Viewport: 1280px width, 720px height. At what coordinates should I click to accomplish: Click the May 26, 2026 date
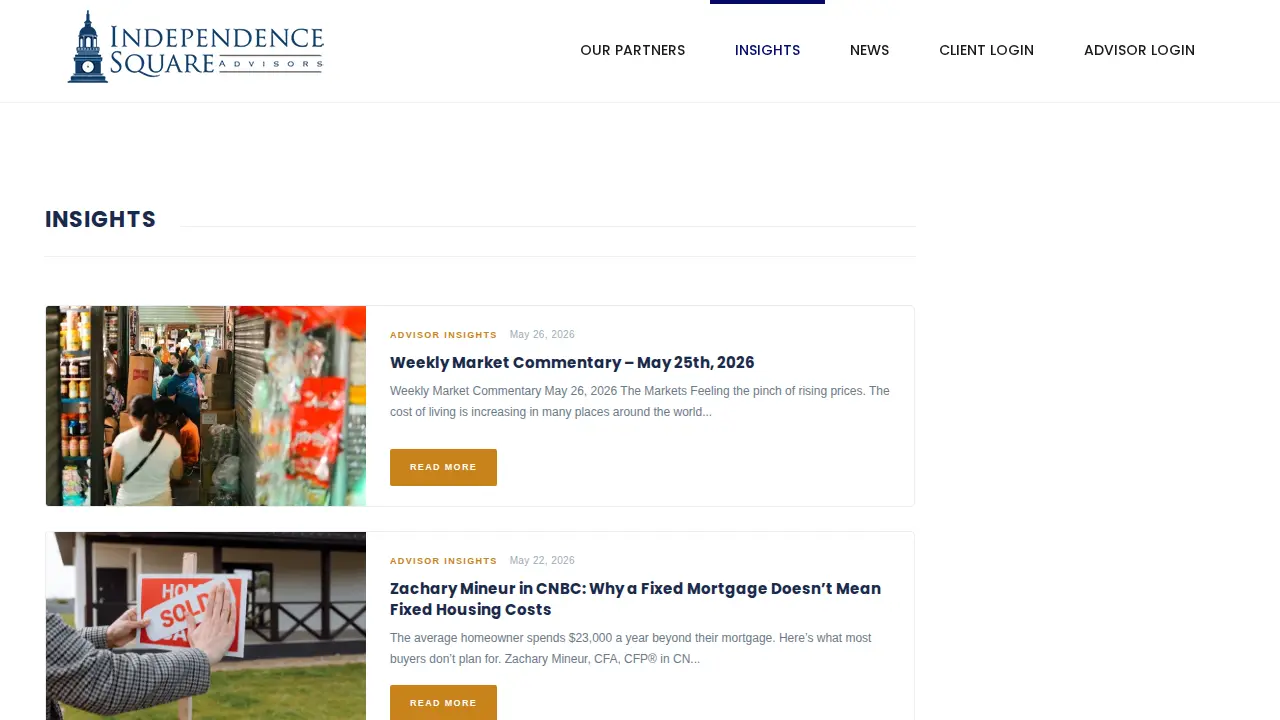(x=542, y=335)
